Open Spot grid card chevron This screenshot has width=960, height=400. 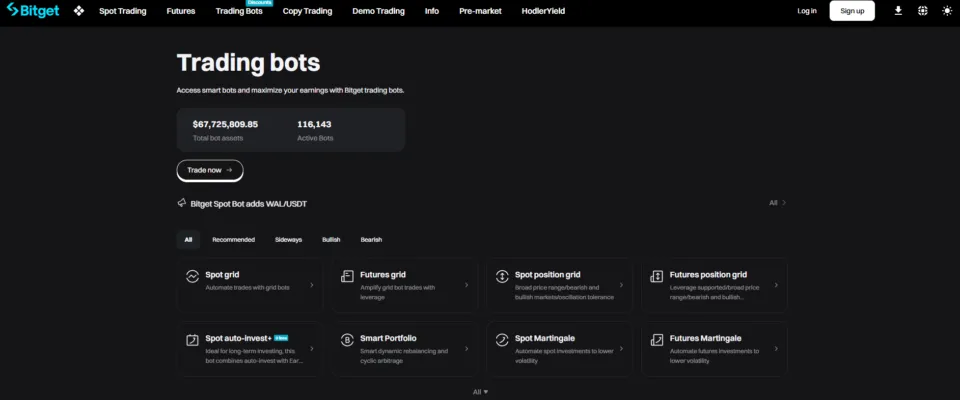[312, 285]
